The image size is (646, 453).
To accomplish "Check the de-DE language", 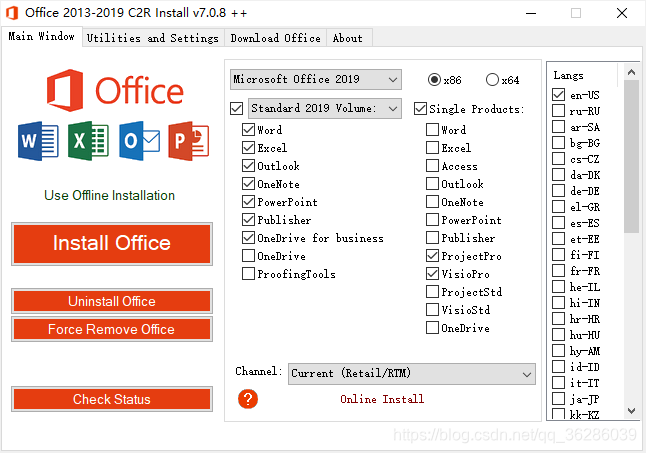I will (x=558, y=191).
